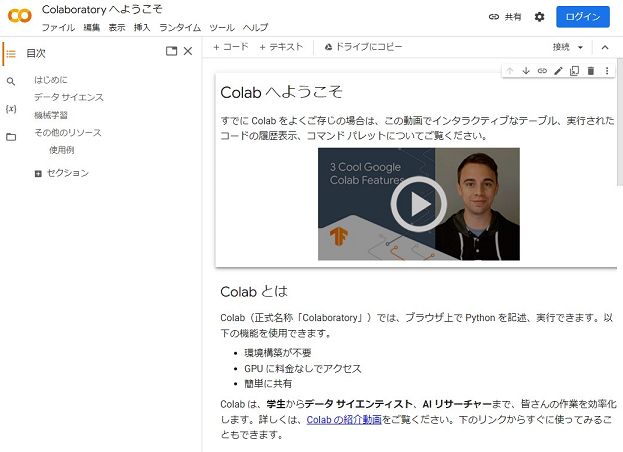Image resolution: width=623 pixels, height=452 pixels.
Task: Go to the その他のリソース section
Action: tap(68, 133)
